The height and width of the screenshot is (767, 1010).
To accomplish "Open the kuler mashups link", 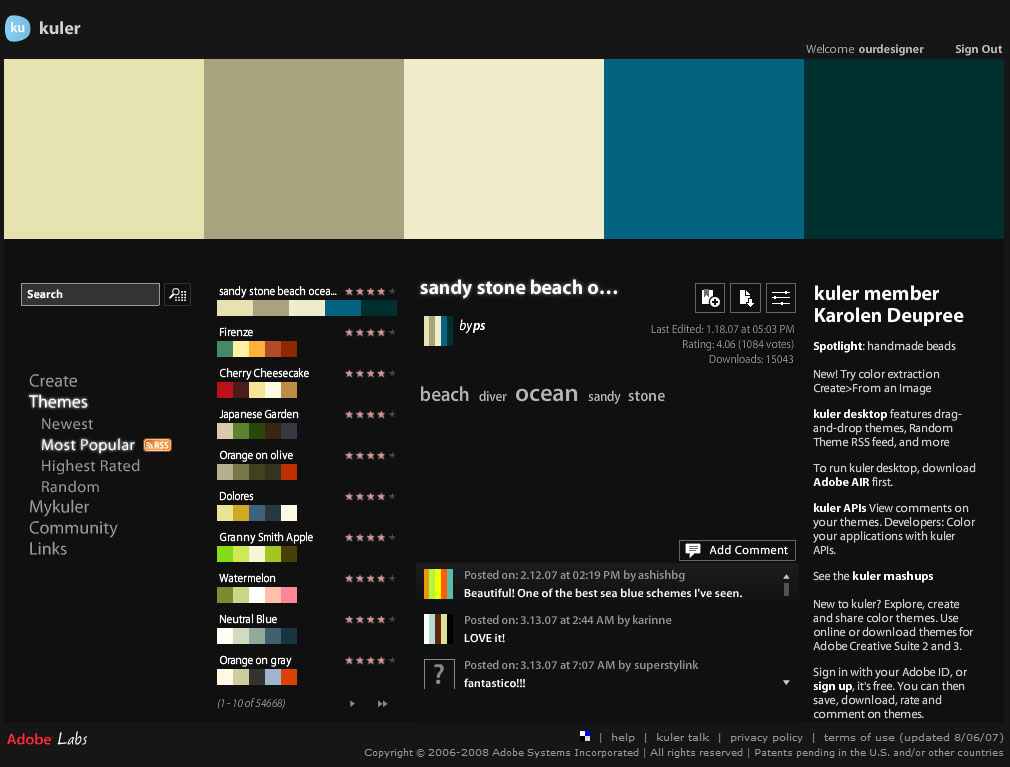I will pyautogui.click(x=892, y=576).
